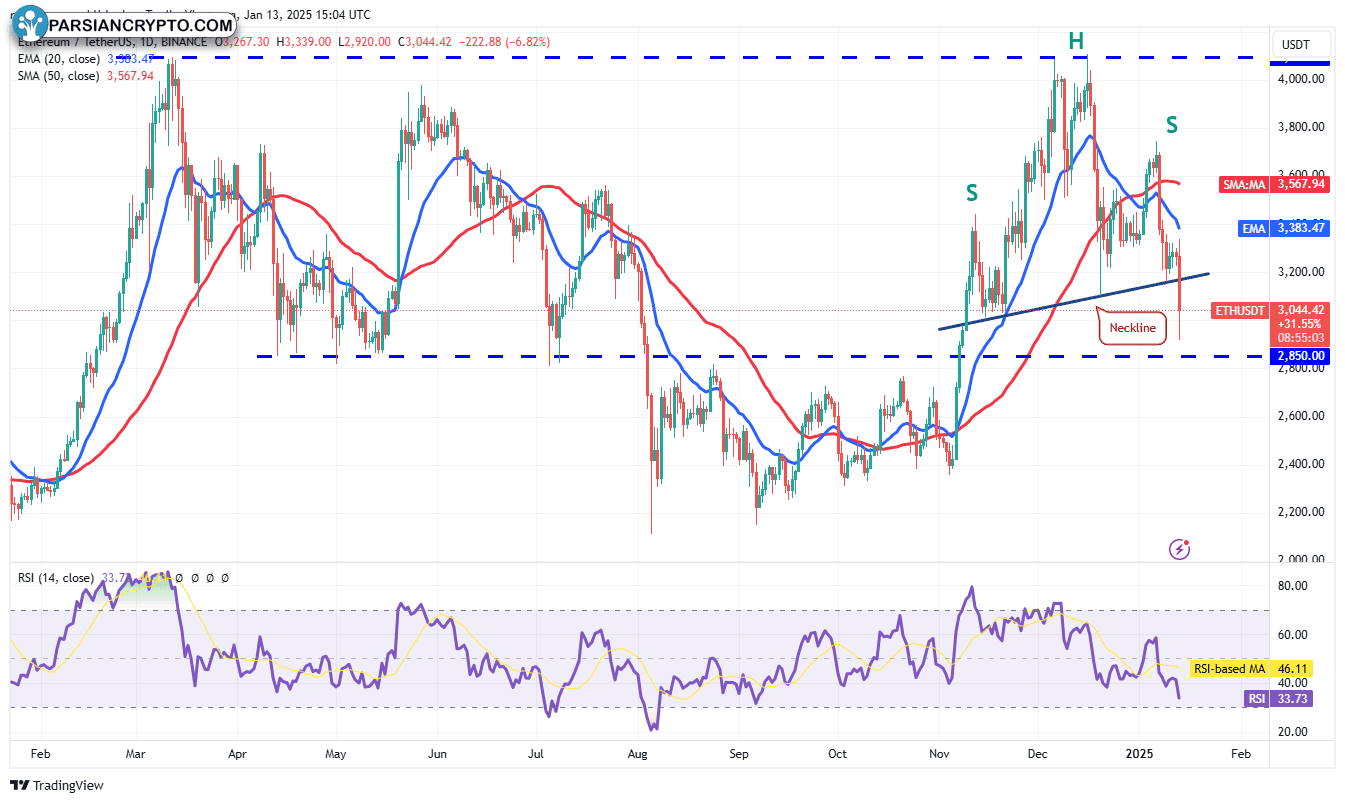Select the Neckline callout annotation
Viewport: 1345px width, 803px height.
(x=1132, y=327)
